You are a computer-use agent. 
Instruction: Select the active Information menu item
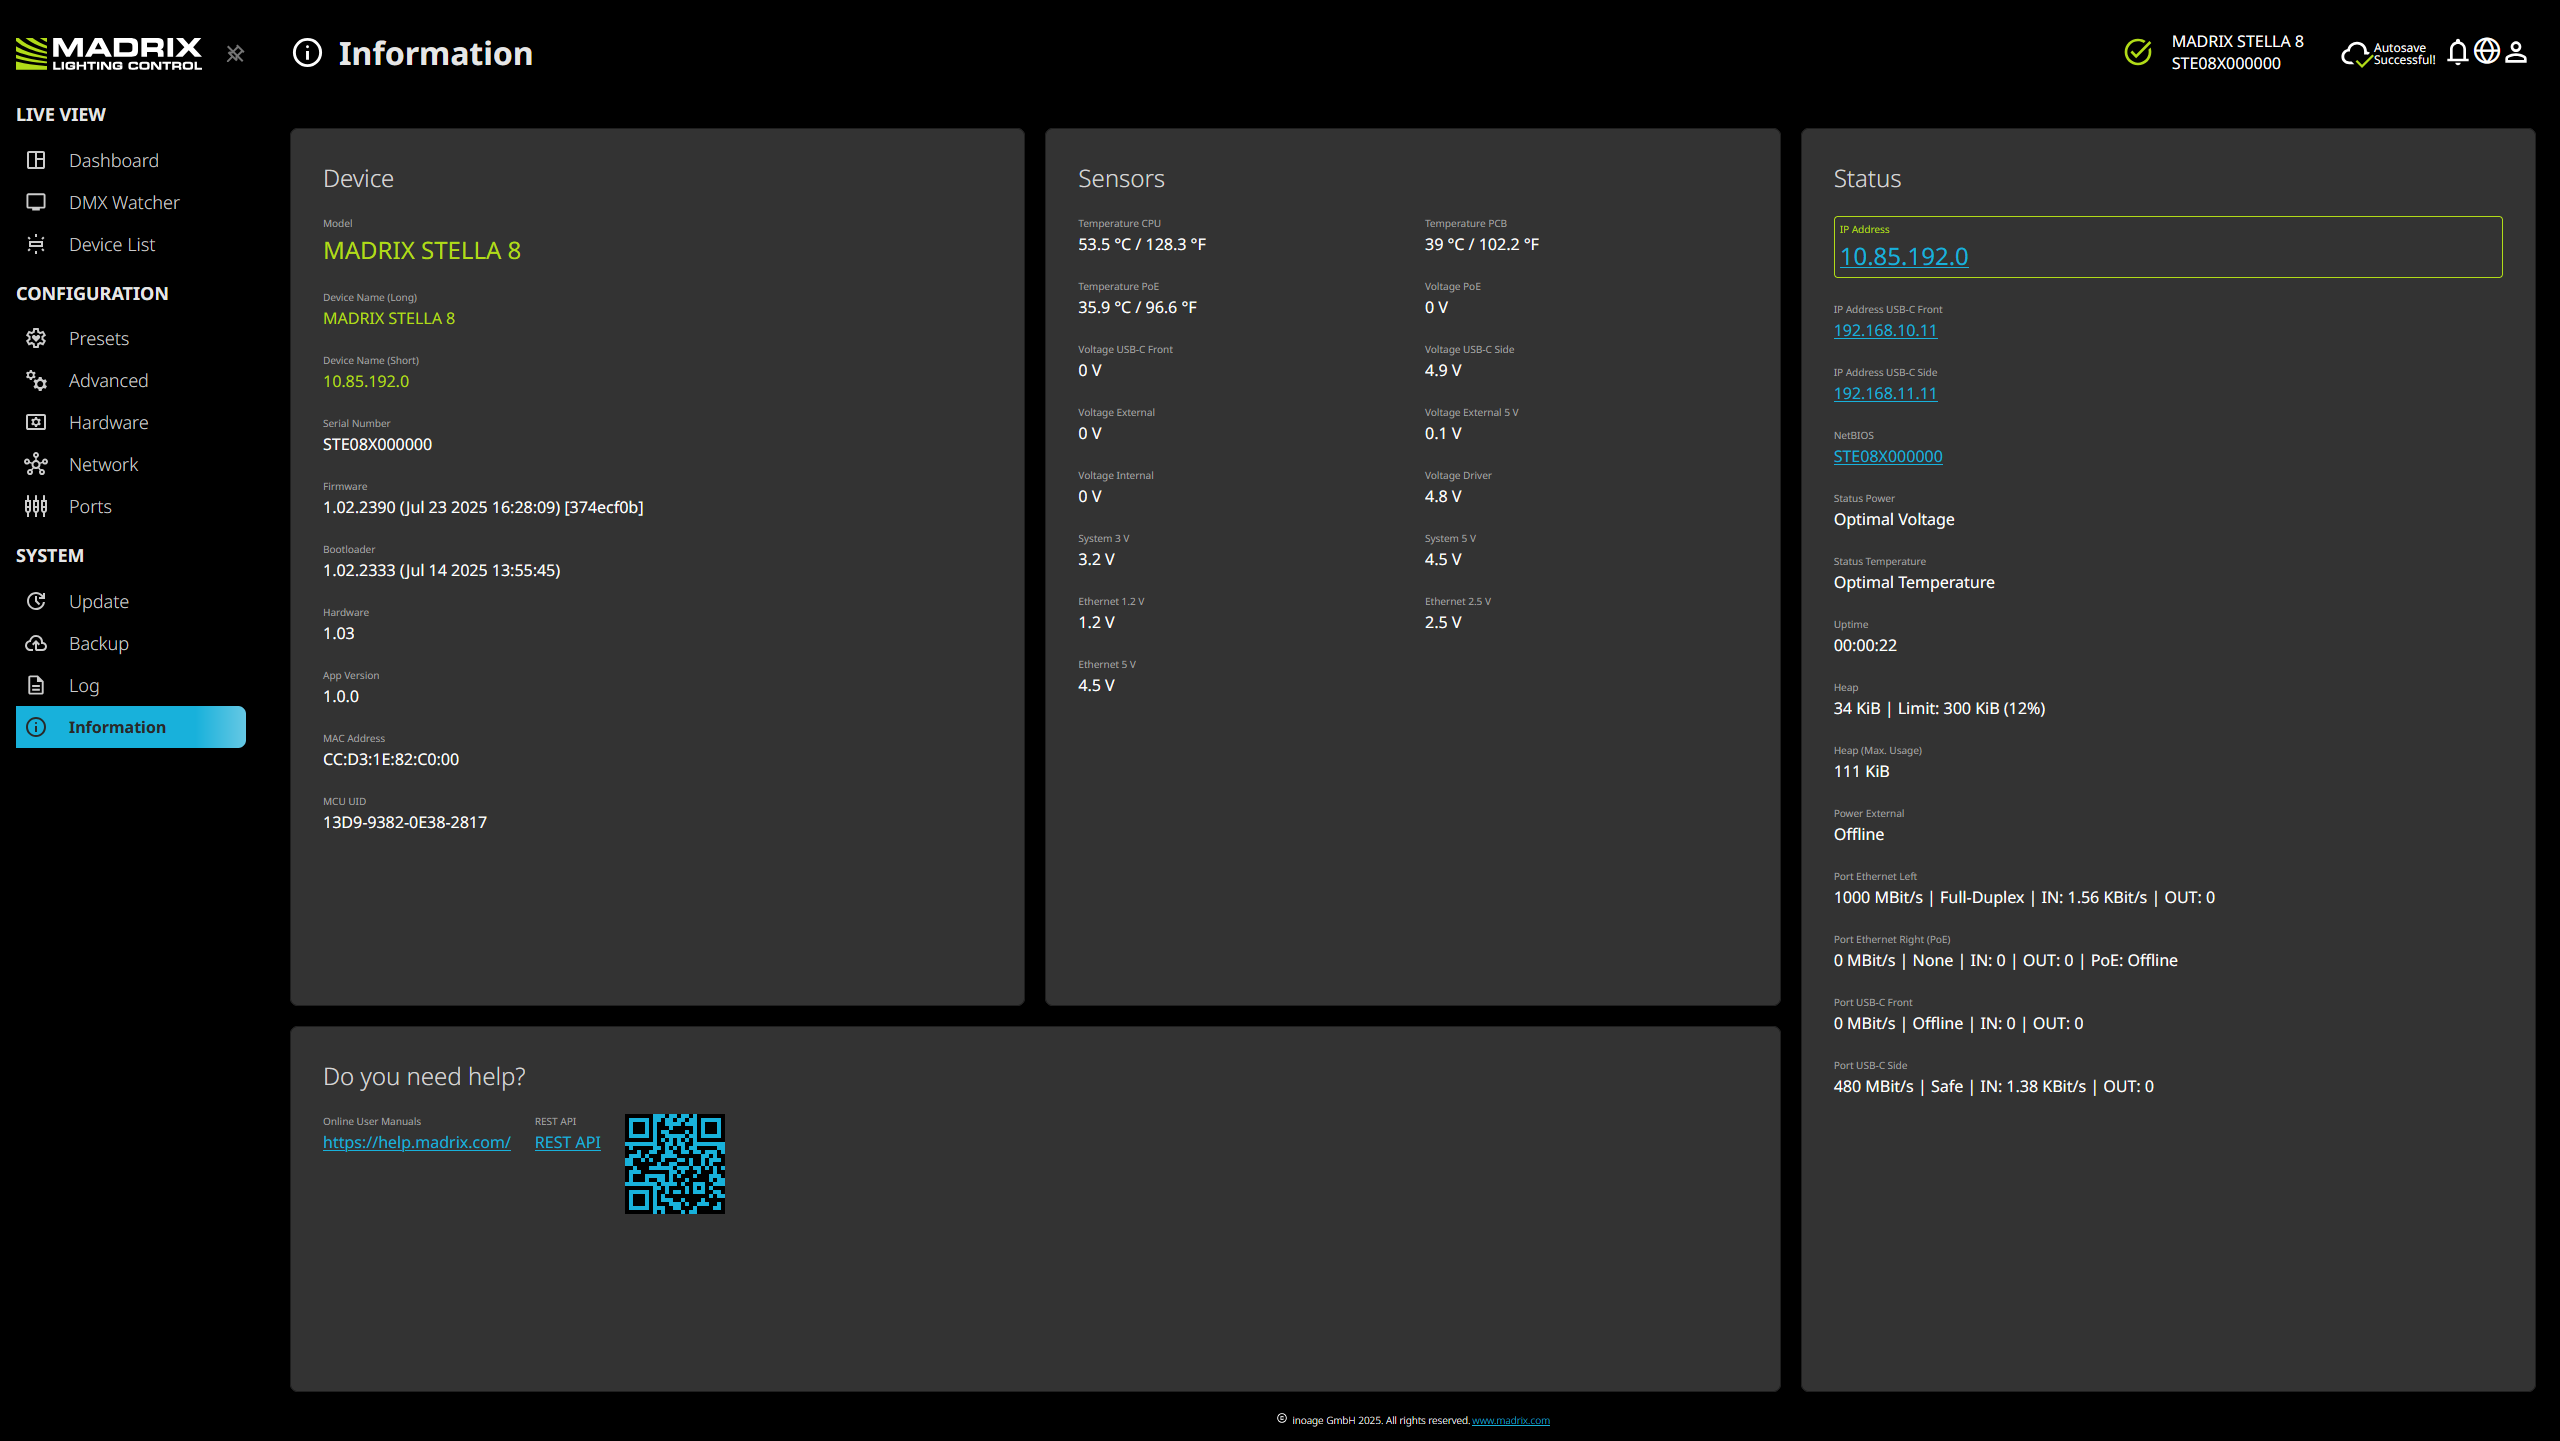pos(131,727)
